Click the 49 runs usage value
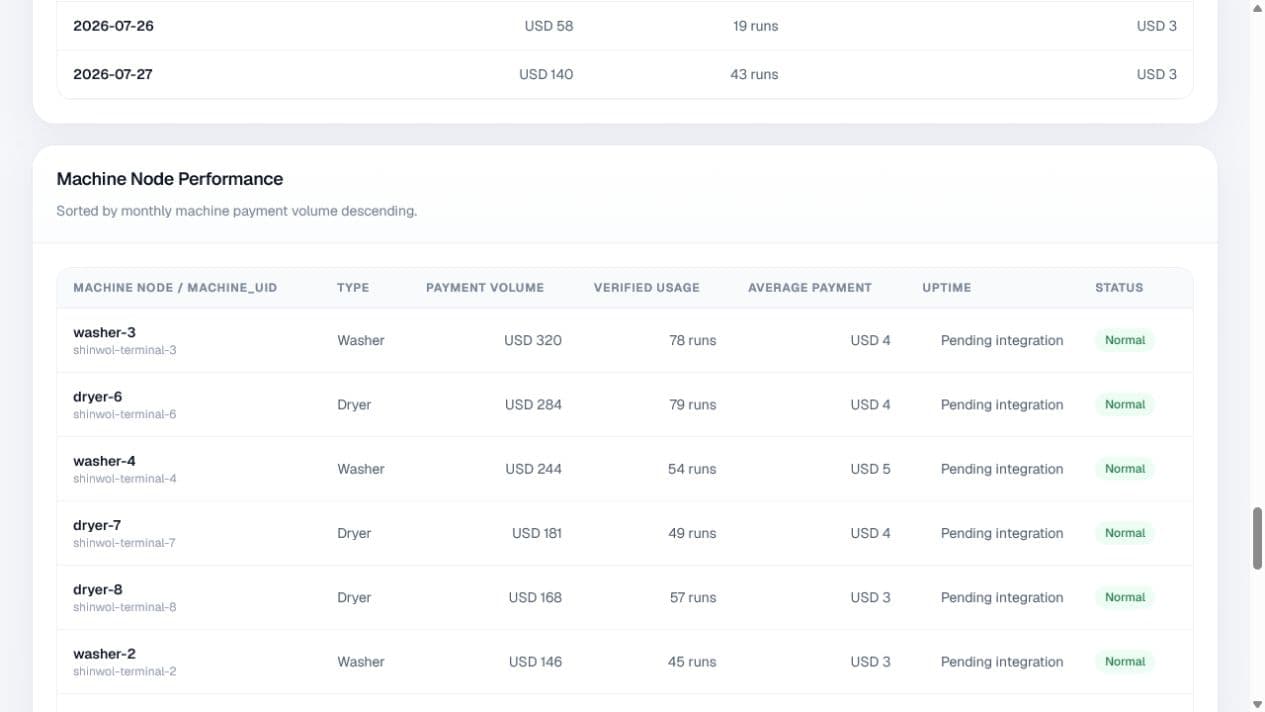The height and width of the screenshot is (712, 1265). point(692,533)
